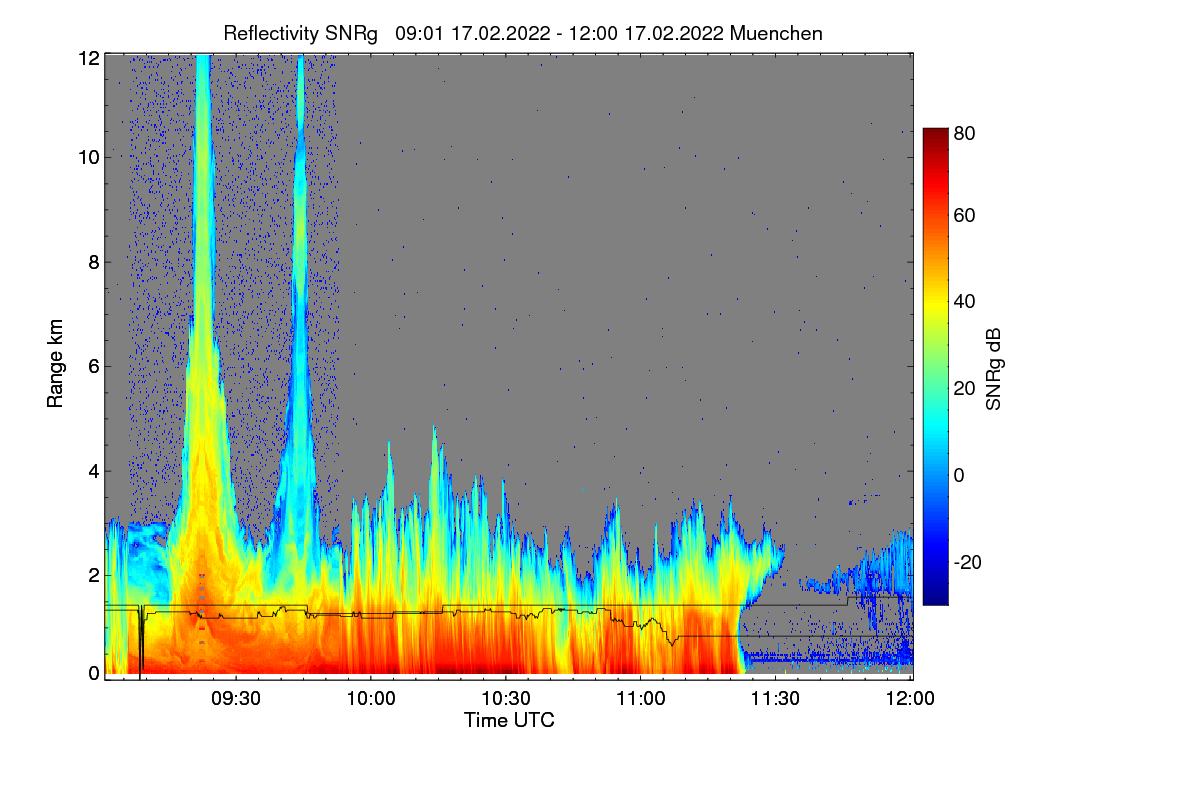This screenshot has width=1200, height=800.
Task: Click the 'Range km' y-axis label
Action: click(55, 362)
